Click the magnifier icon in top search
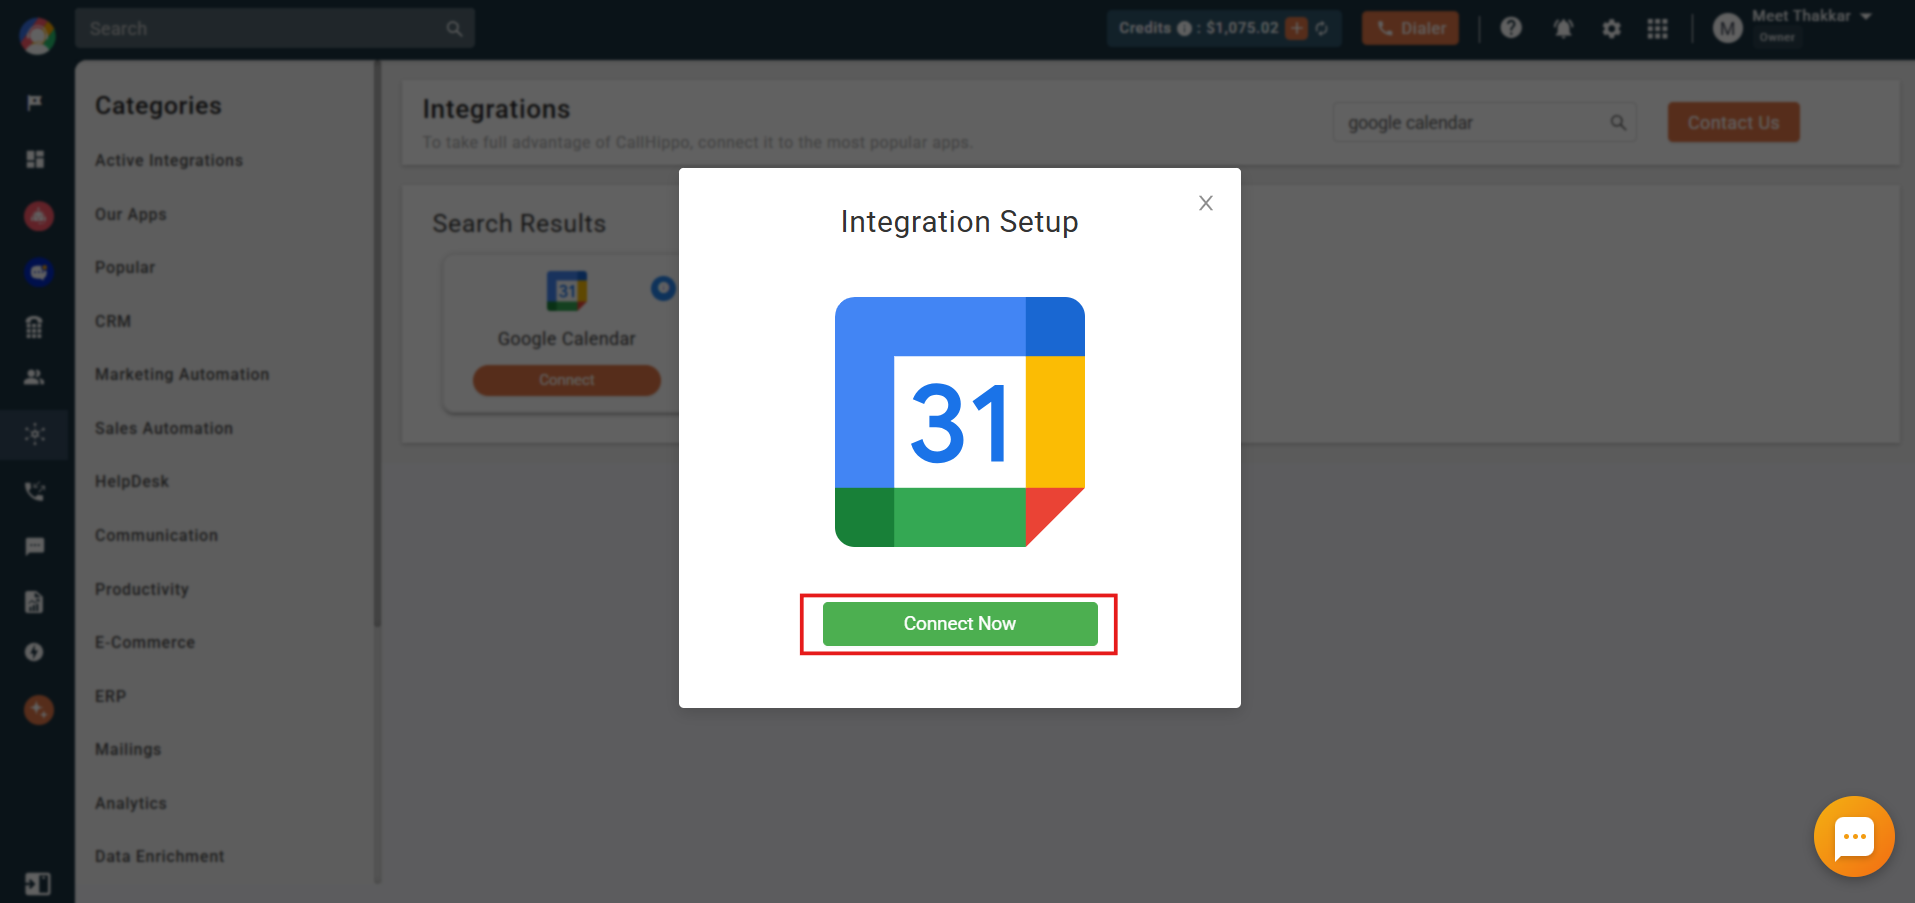 point(455,28)
